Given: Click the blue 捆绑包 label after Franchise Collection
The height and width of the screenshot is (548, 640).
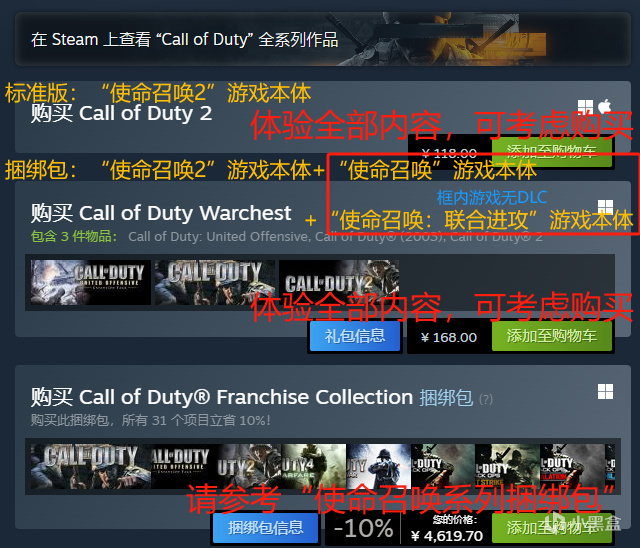Looking at the screenshot, I should 446,398.
